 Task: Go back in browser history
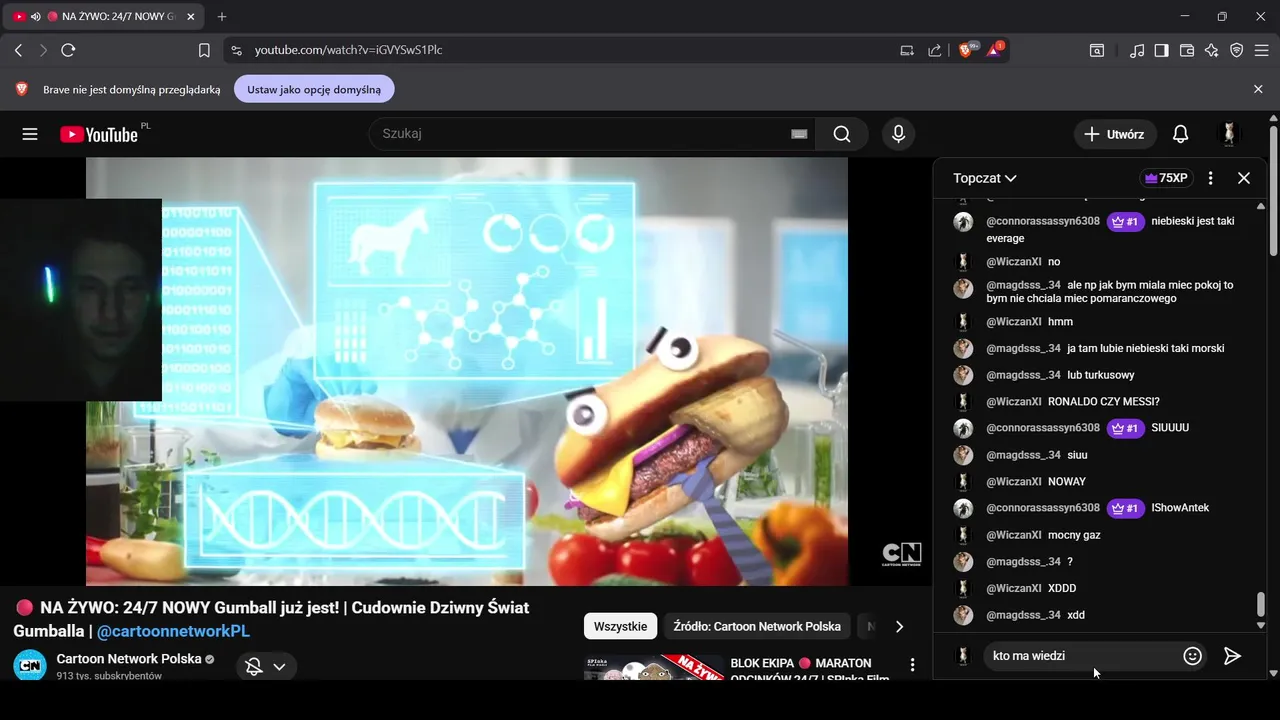18,50
